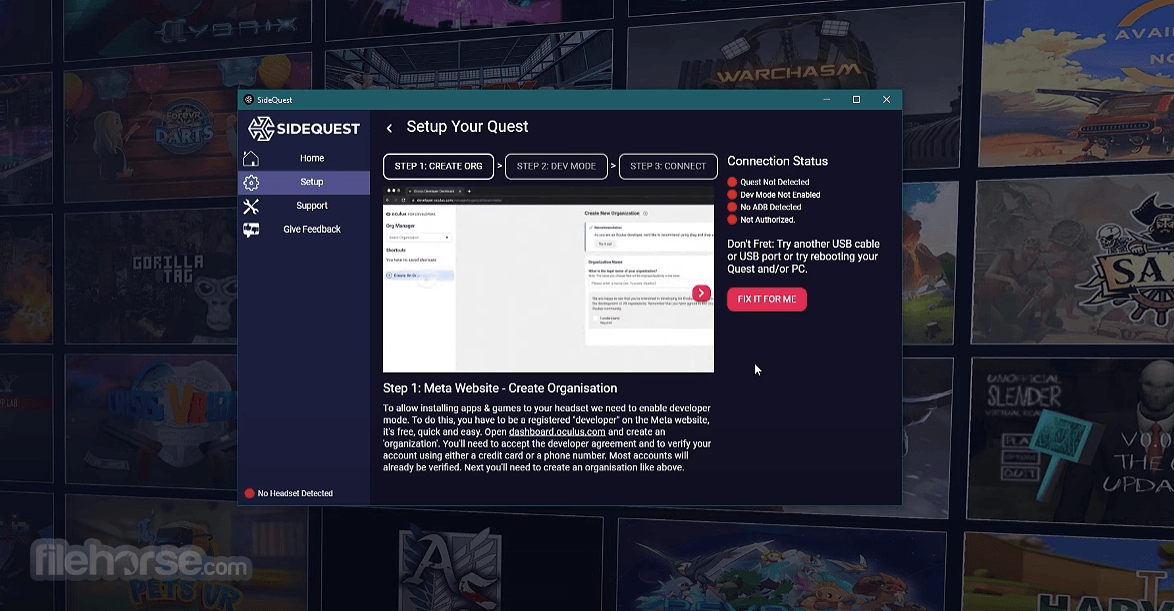Switch to Step 3: Connect tab

click(x=668, y=166)
